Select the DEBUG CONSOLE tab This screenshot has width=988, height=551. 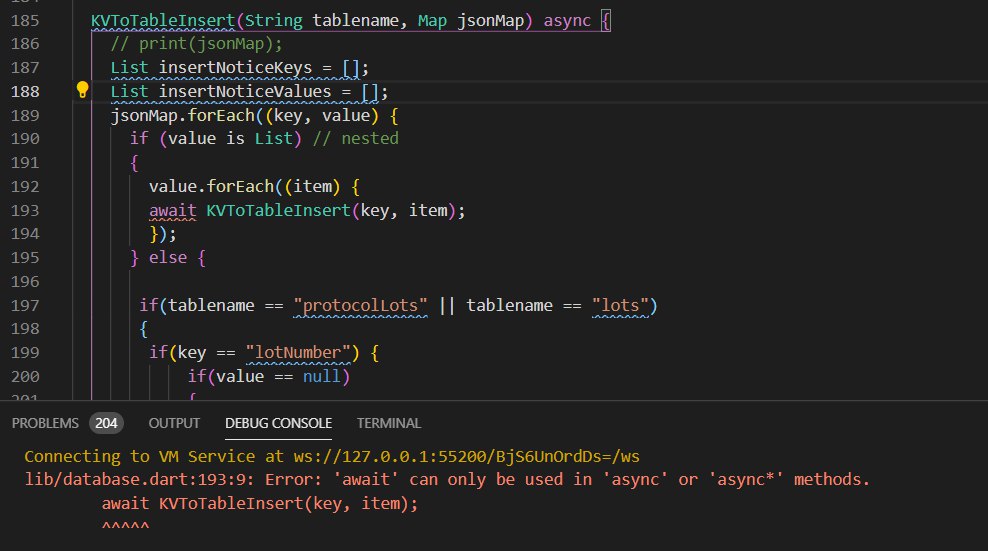tap(279, 423)
